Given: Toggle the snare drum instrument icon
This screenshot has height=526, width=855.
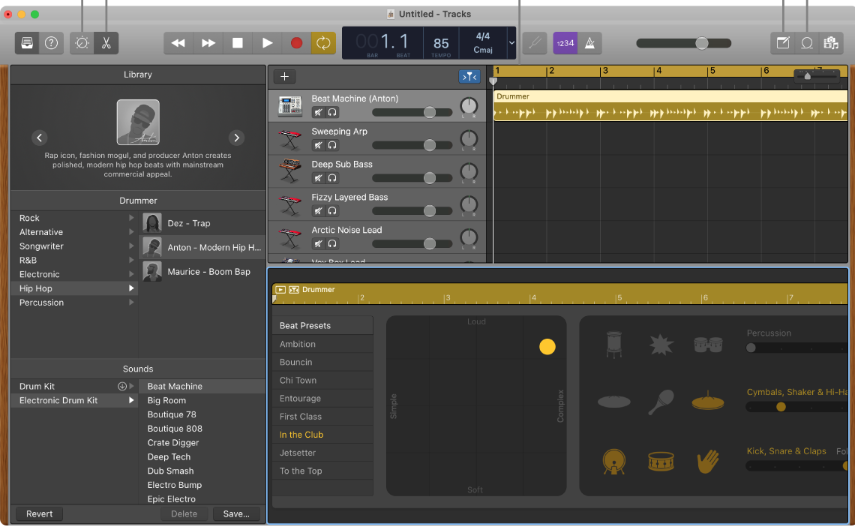Looking at the screenshot, I should coord(661,461).
